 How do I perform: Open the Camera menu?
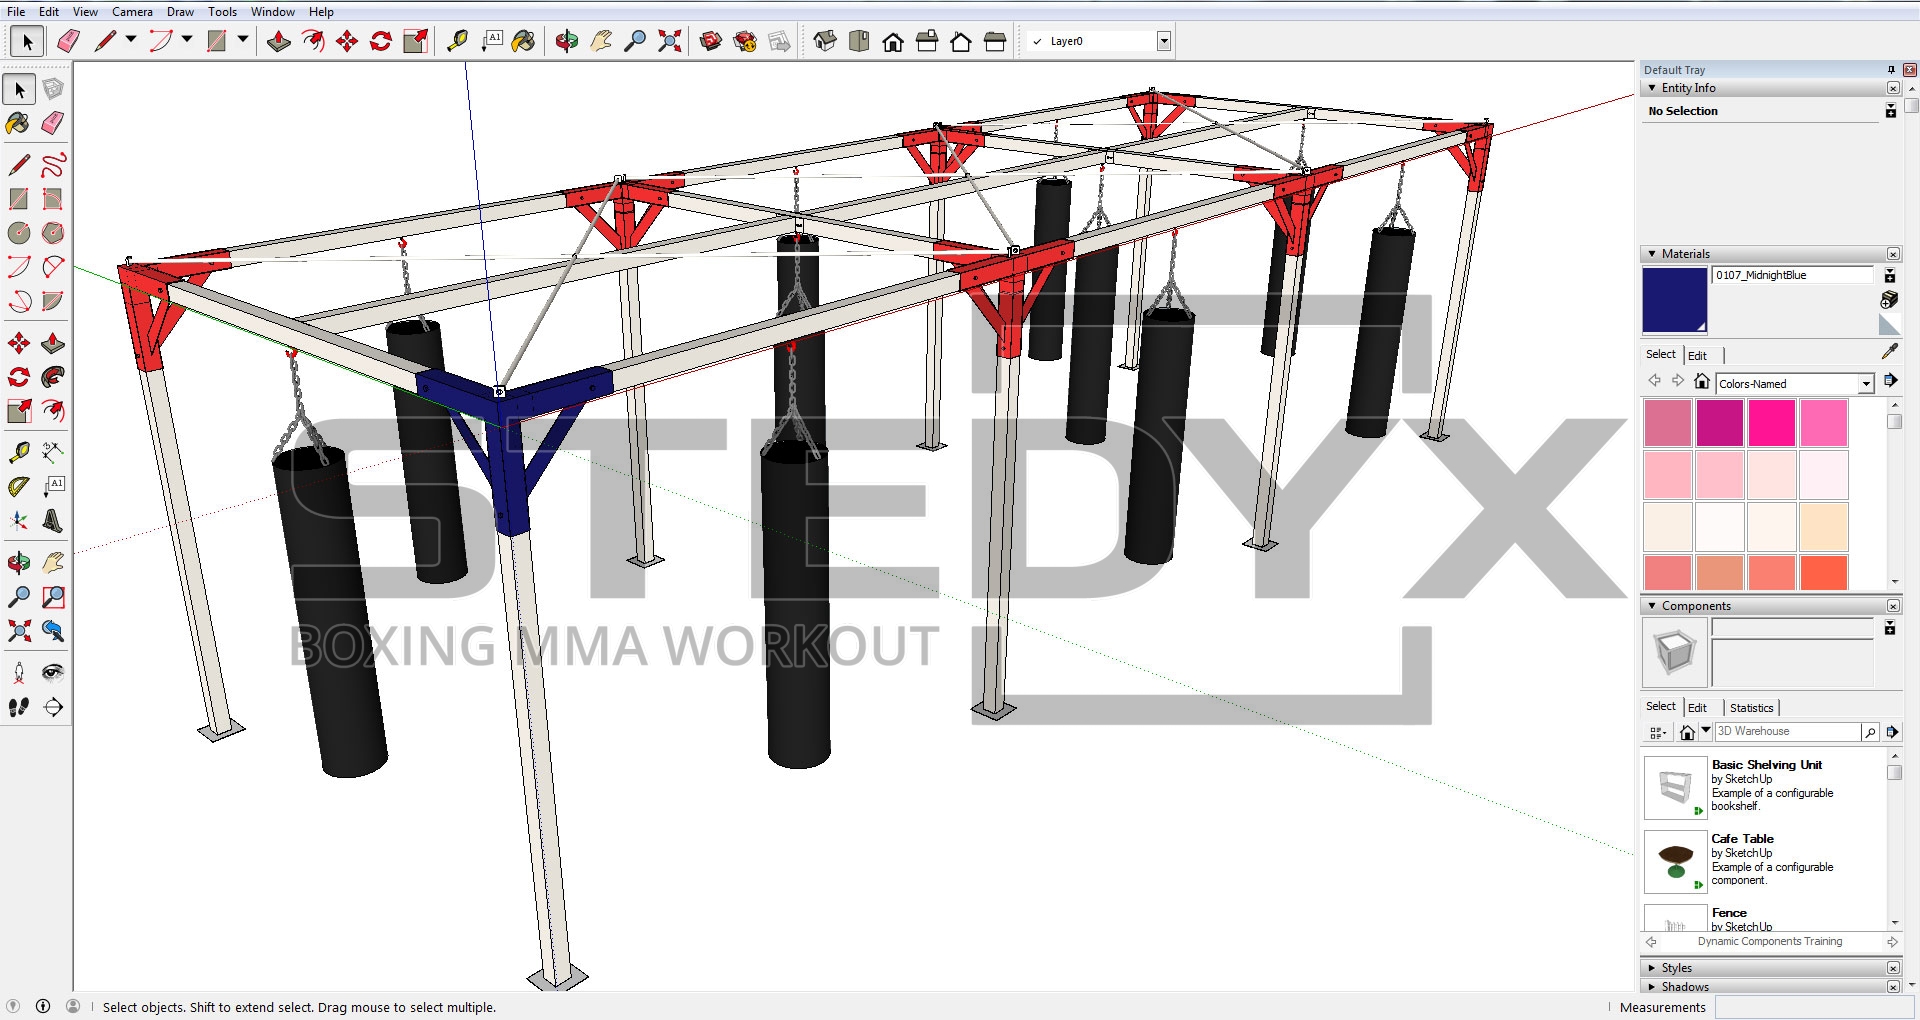click(132, 12)
